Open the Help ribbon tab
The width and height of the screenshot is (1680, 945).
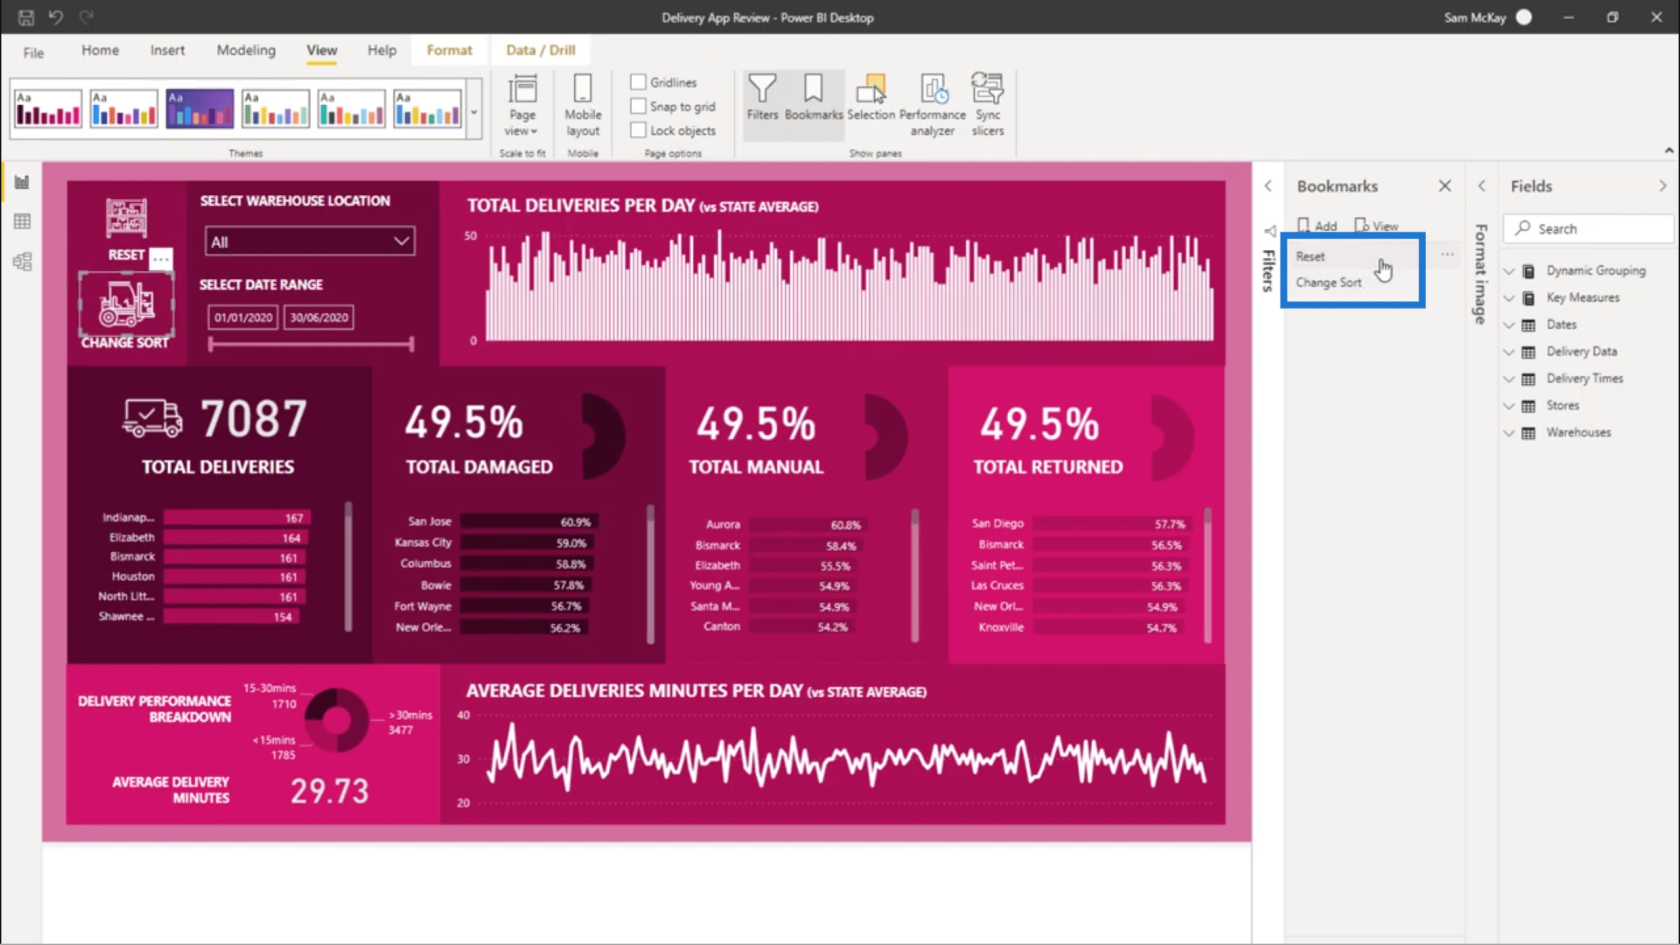click(381, 50)
